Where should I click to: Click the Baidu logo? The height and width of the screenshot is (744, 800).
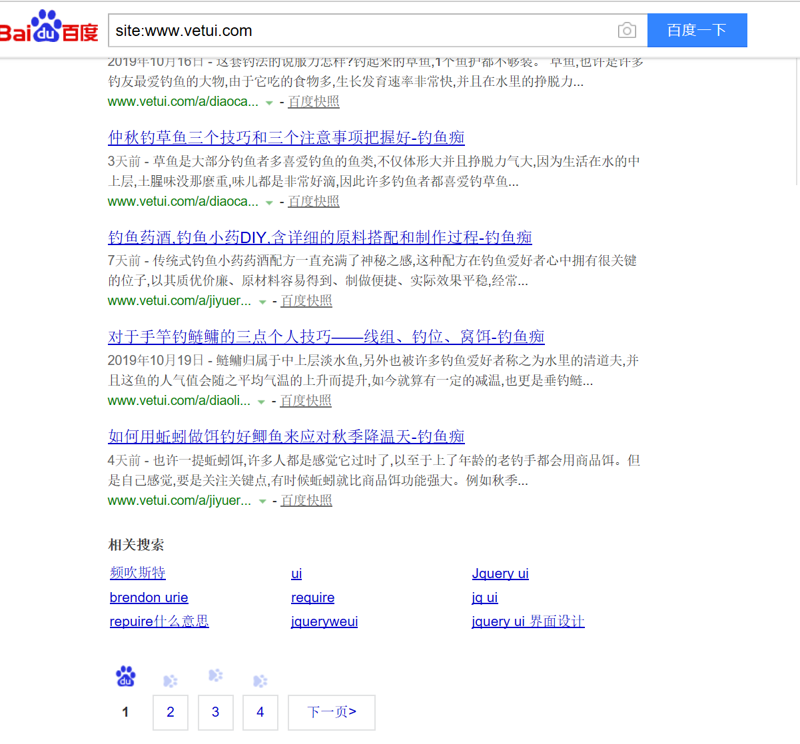pos(49,27)
